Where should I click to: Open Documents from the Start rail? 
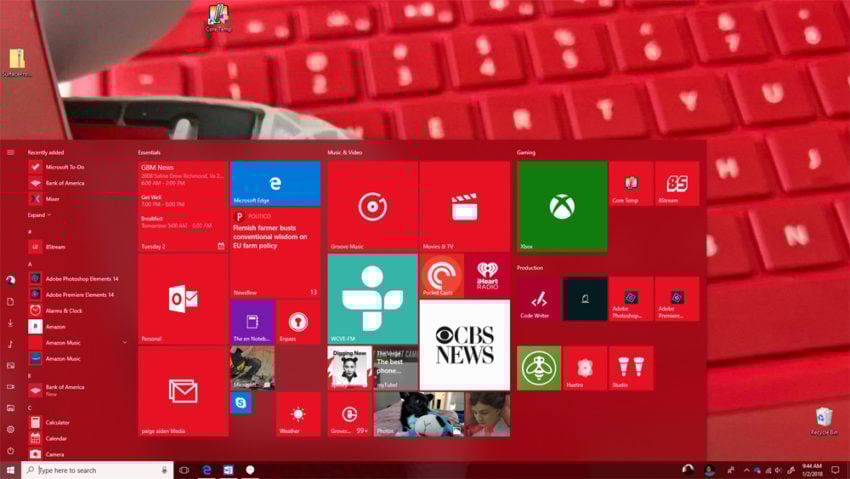pos(10,301)
